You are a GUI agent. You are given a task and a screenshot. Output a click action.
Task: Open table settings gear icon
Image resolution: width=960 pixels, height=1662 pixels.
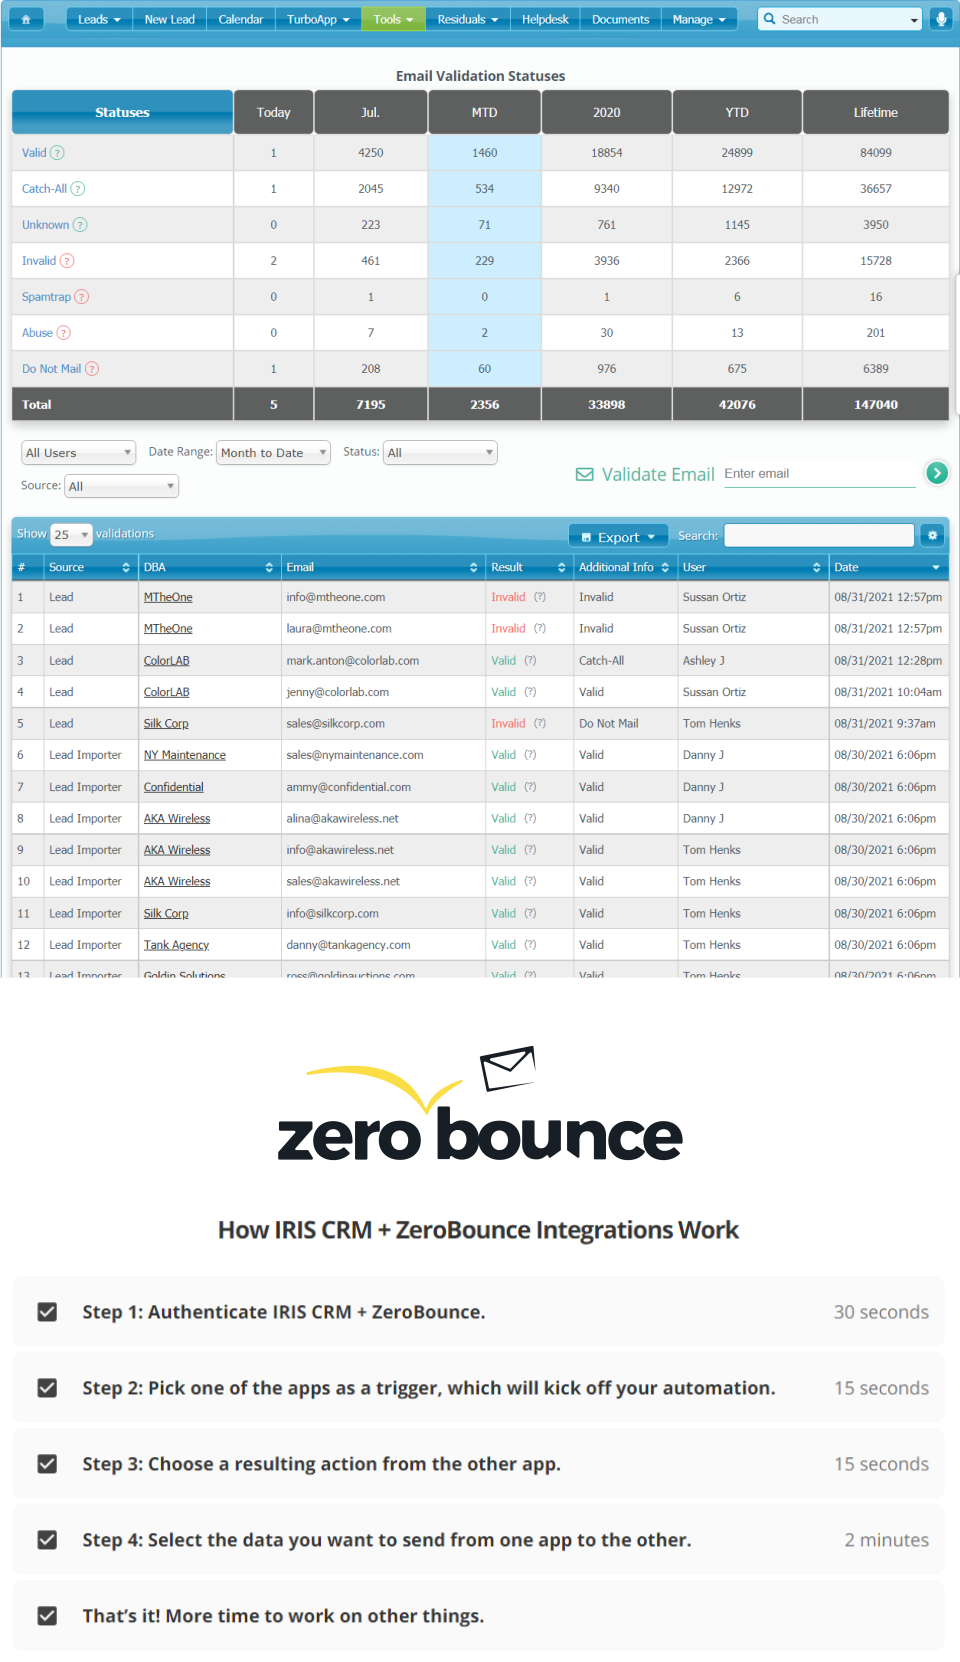(x=932, y=535)
